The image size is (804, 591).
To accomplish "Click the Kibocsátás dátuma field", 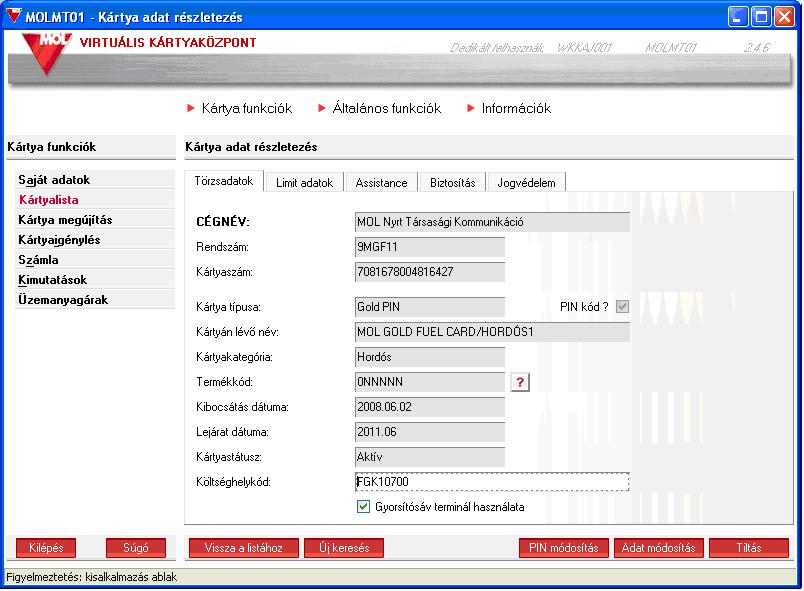I will (x=430, y=407).
